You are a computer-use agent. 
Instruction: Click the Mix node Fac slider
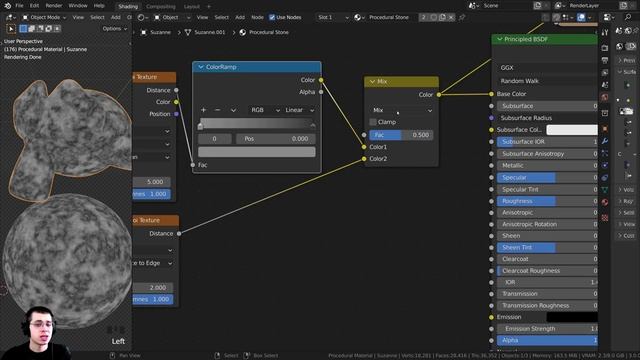pos(402,135)
